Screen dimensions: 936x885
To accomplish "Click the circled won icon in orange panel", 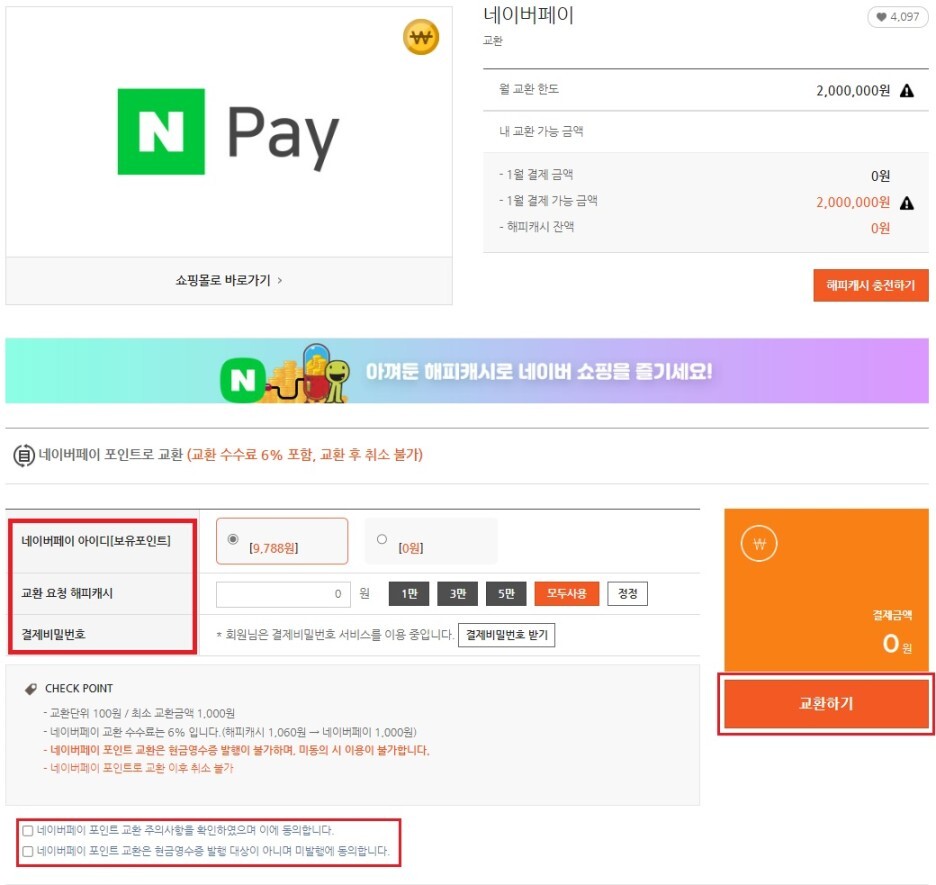I will (759, 544).
